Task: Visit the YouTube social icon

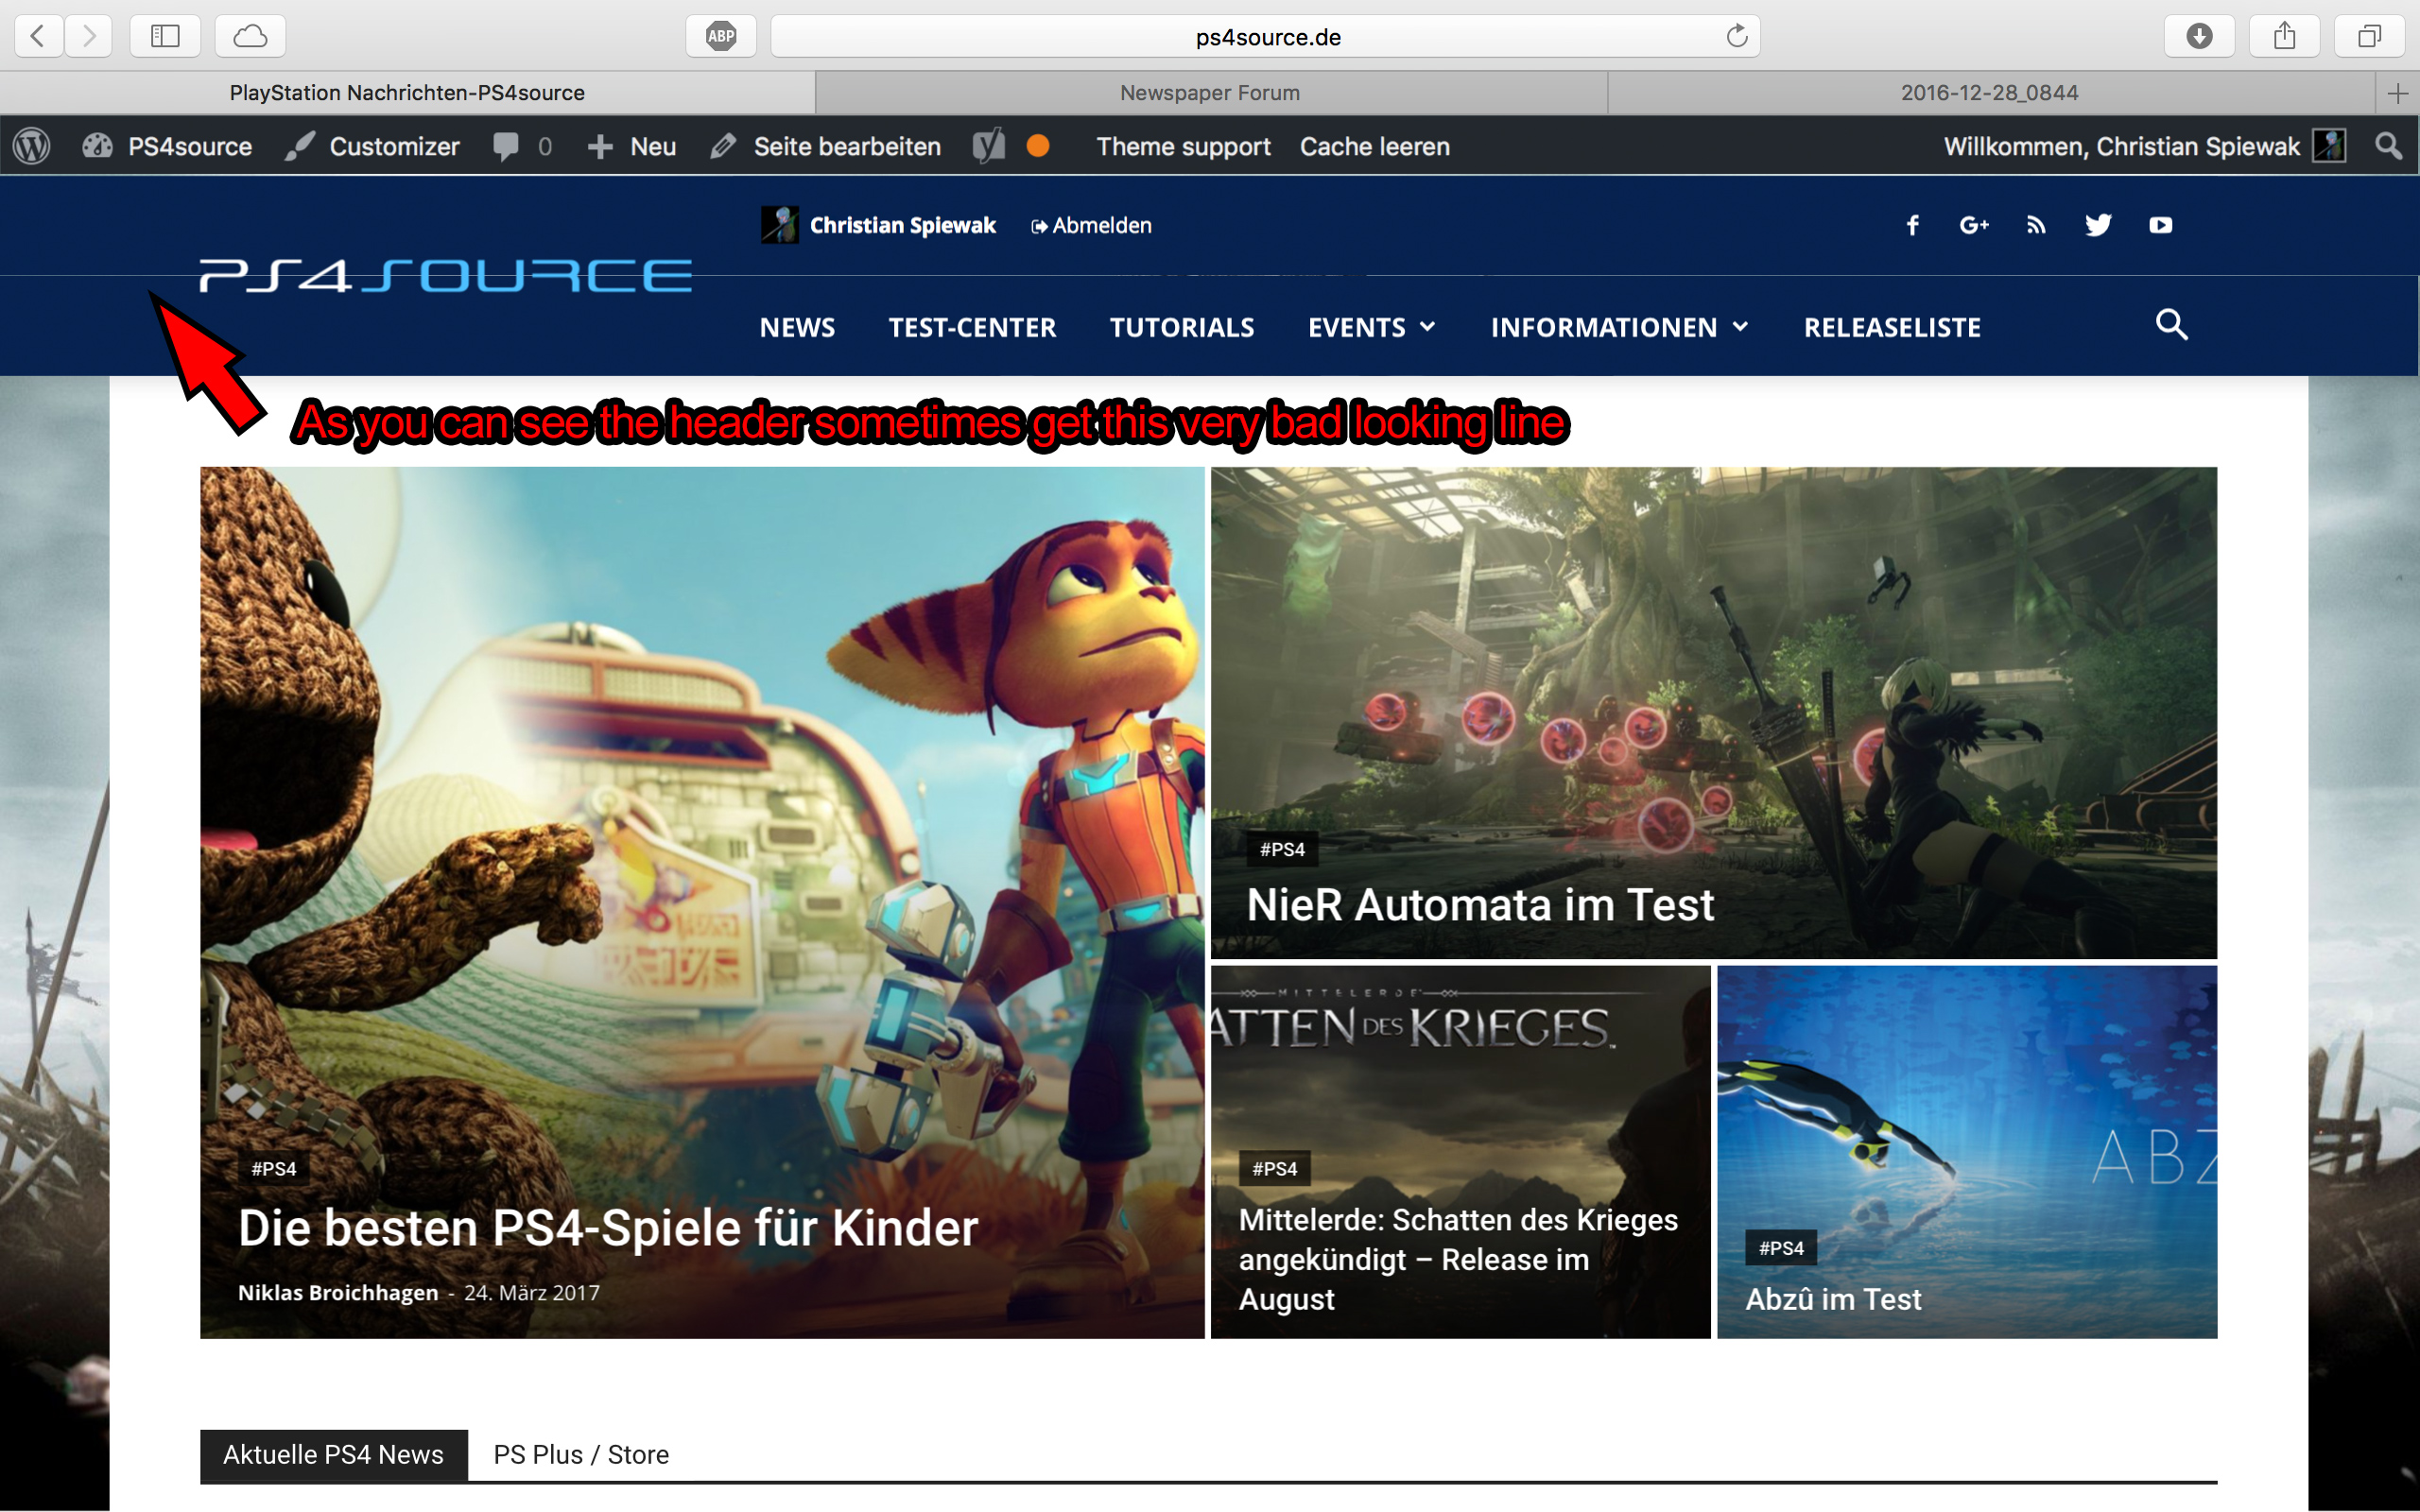Action: [2161, 225]
